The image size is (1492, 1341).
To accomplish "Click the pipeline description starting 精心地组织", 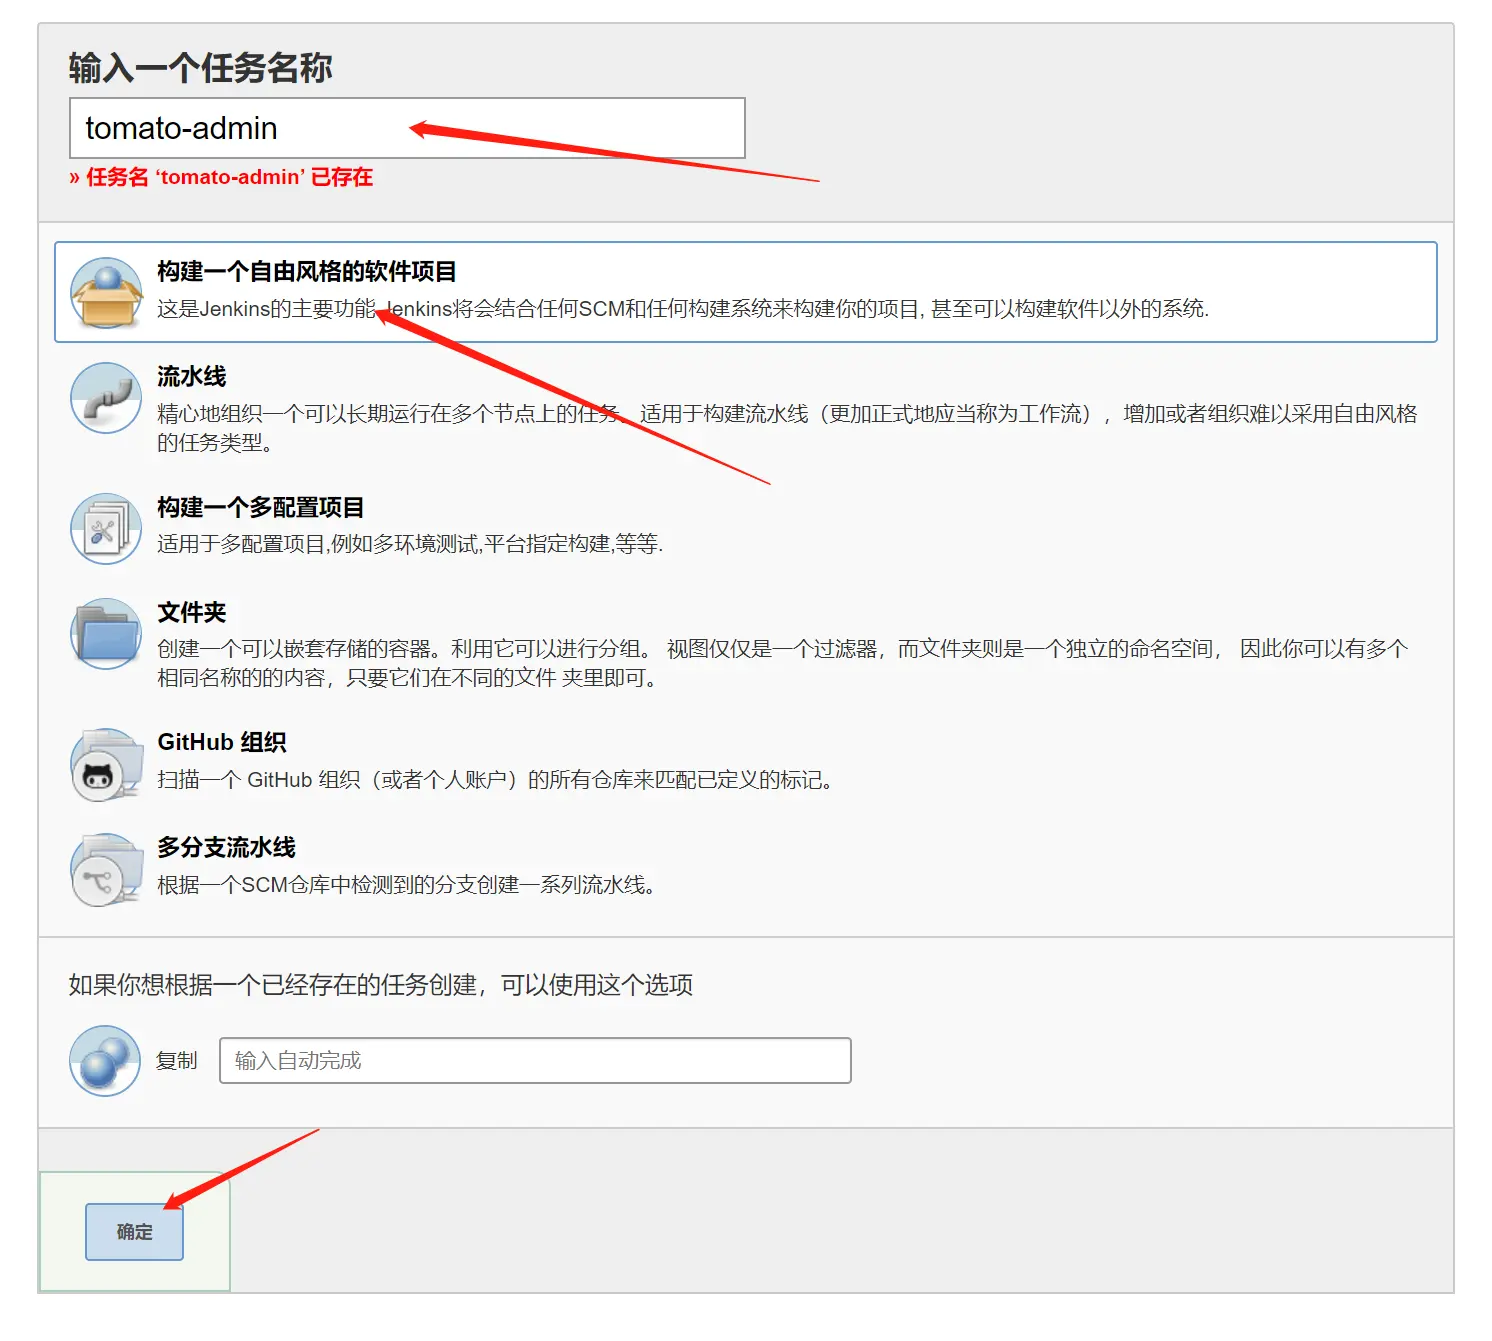I will point(787,428).
